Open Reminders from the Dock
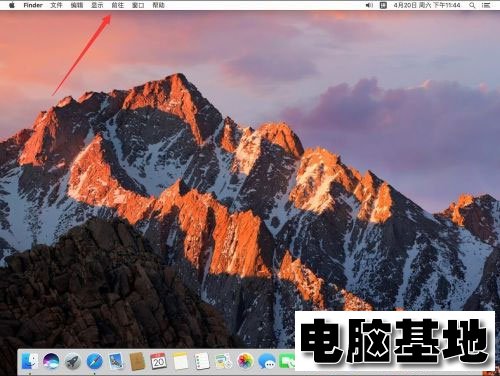 pos(202,361)
